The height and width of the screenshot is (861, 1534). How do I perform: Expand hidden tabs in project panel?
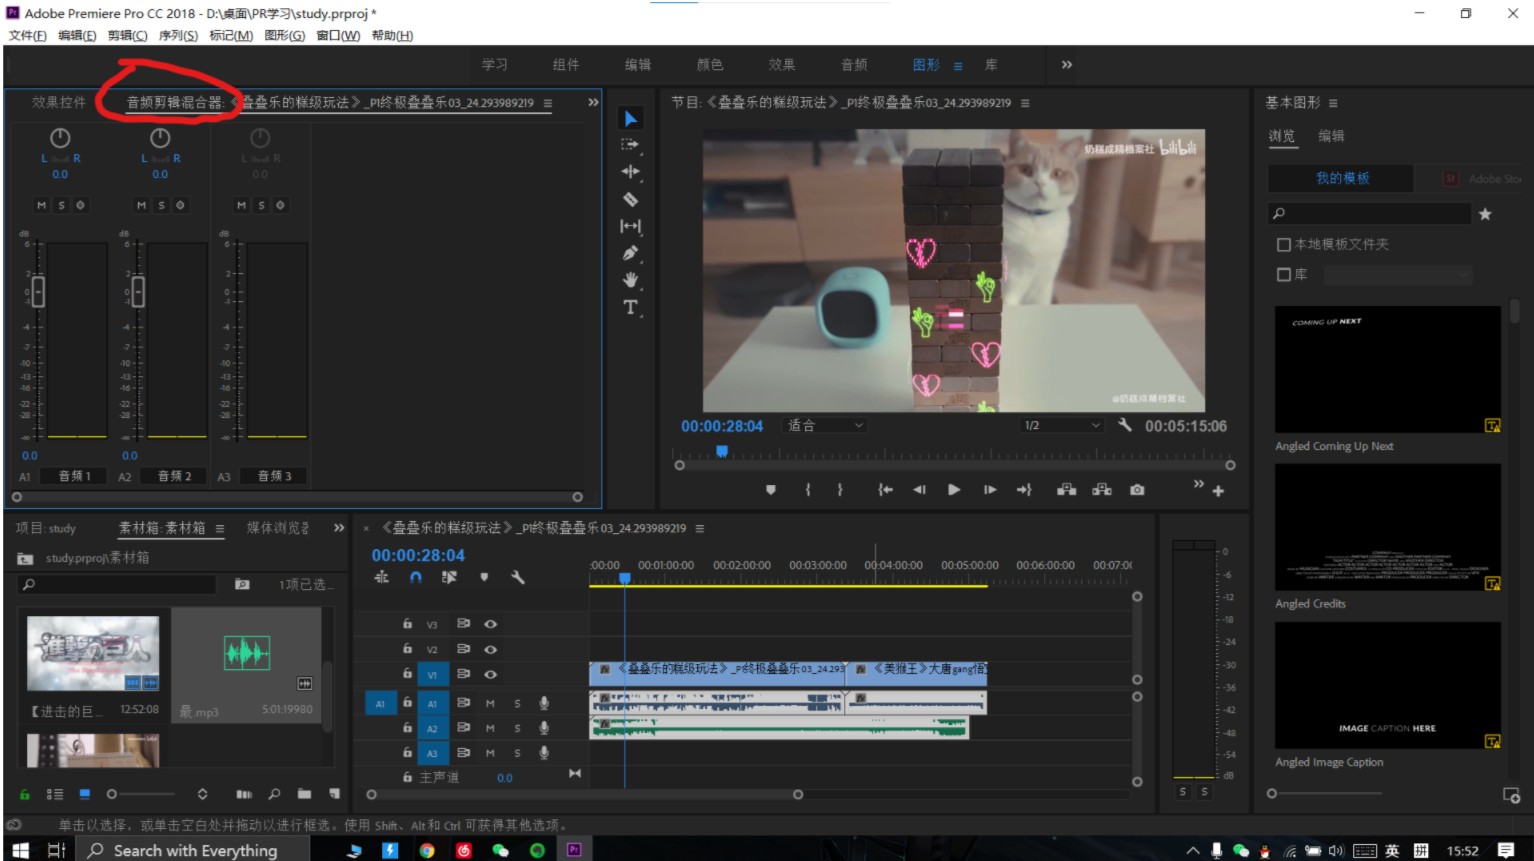point(339,528)
